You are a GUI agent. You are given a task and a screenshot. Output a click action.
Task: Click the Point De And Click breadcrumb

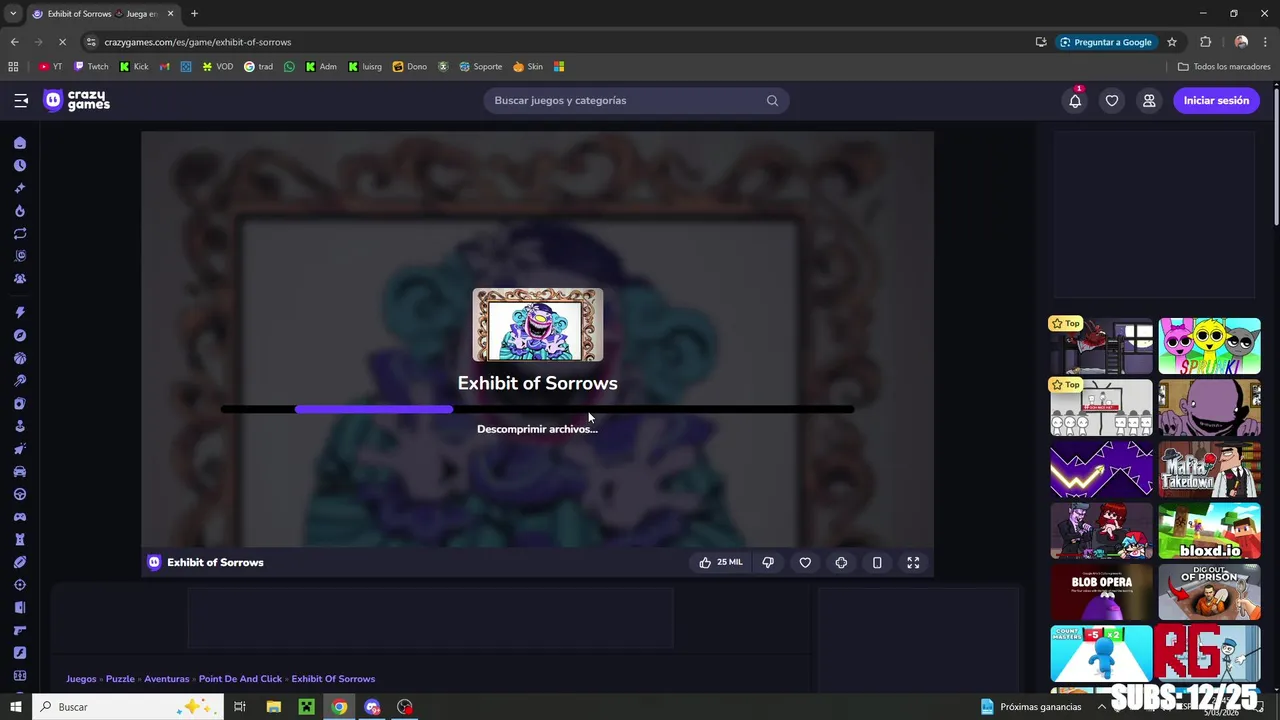pos(240,679)
